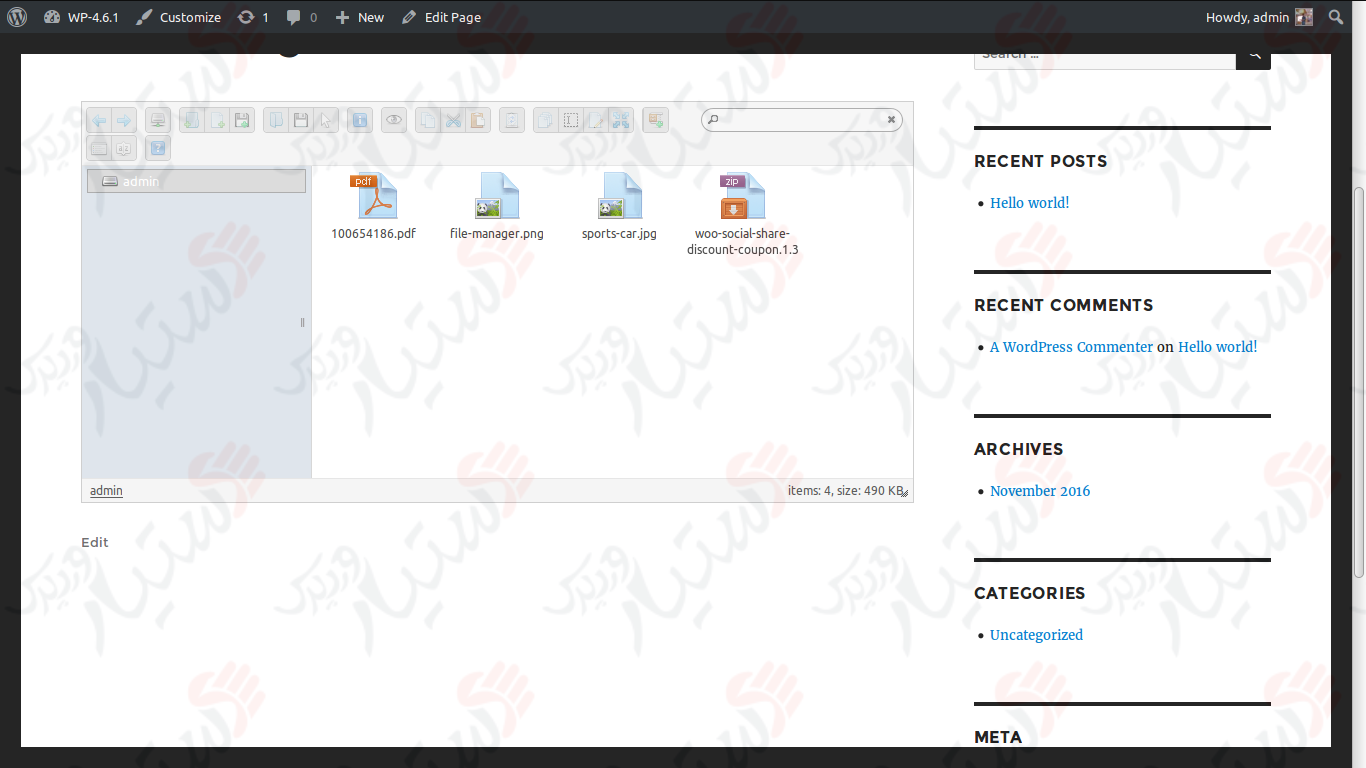Click the Cut scissors icon

453,120
